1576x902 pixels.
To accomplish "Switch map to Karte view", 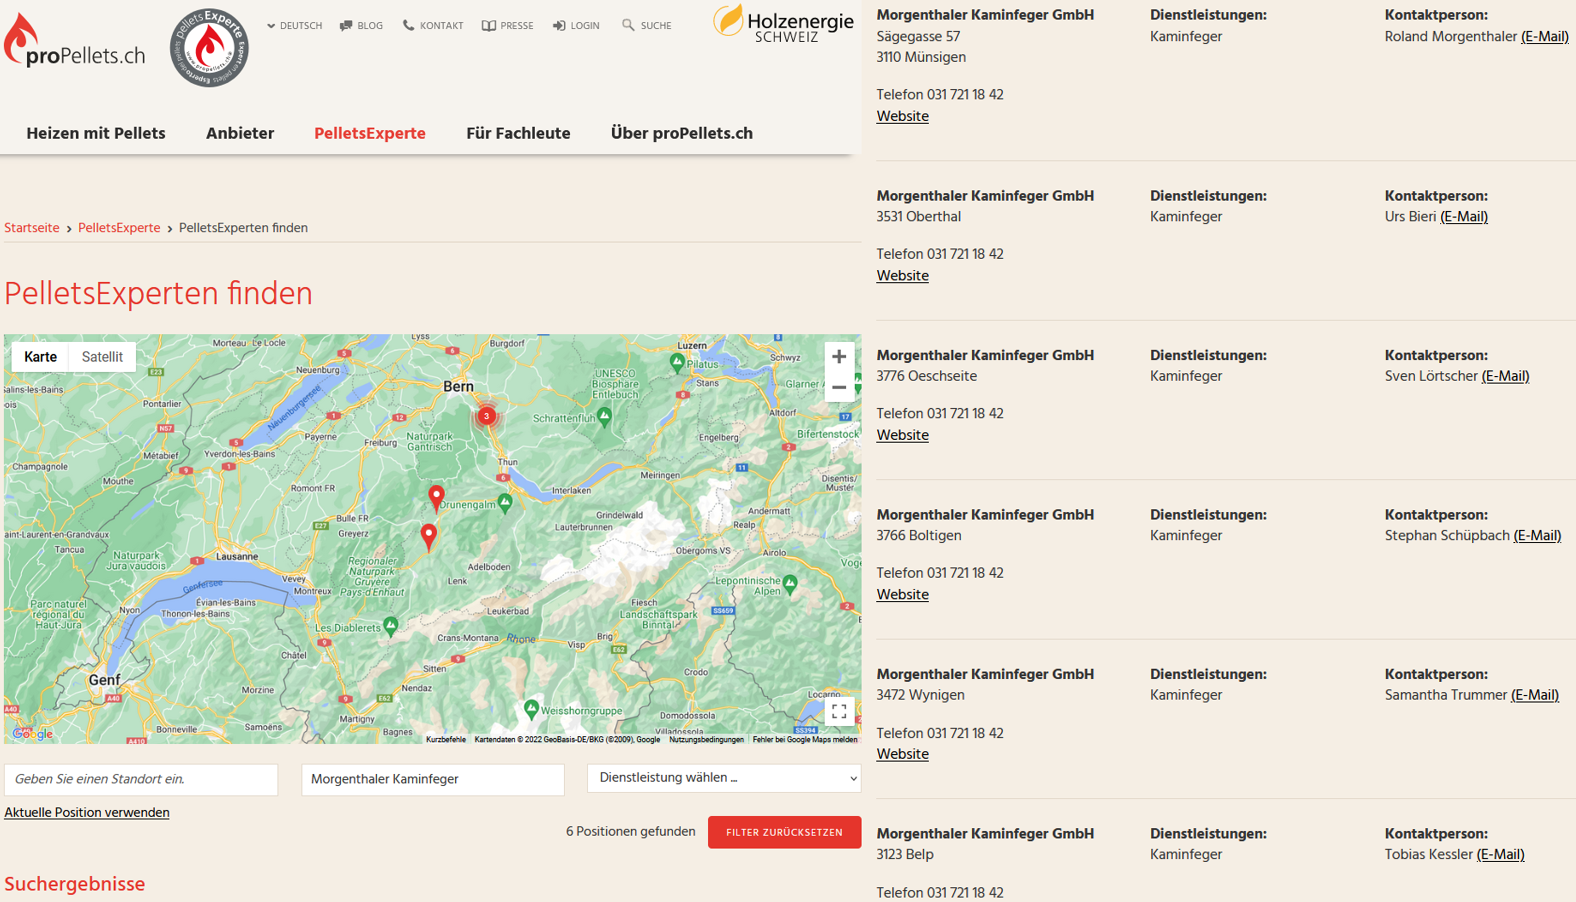I will click(41, 357).
